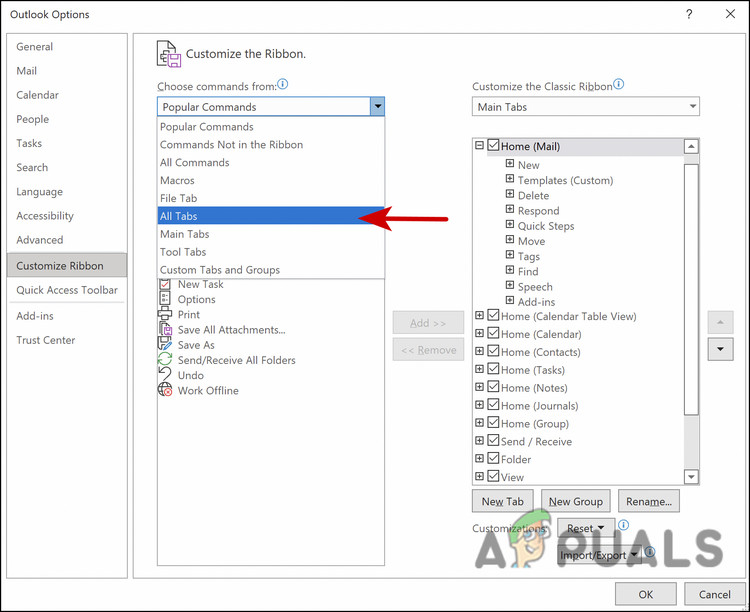Screen dimensions: 750x612
Task: Go to the Advanced options category
Action: click(x=67, y=240)
